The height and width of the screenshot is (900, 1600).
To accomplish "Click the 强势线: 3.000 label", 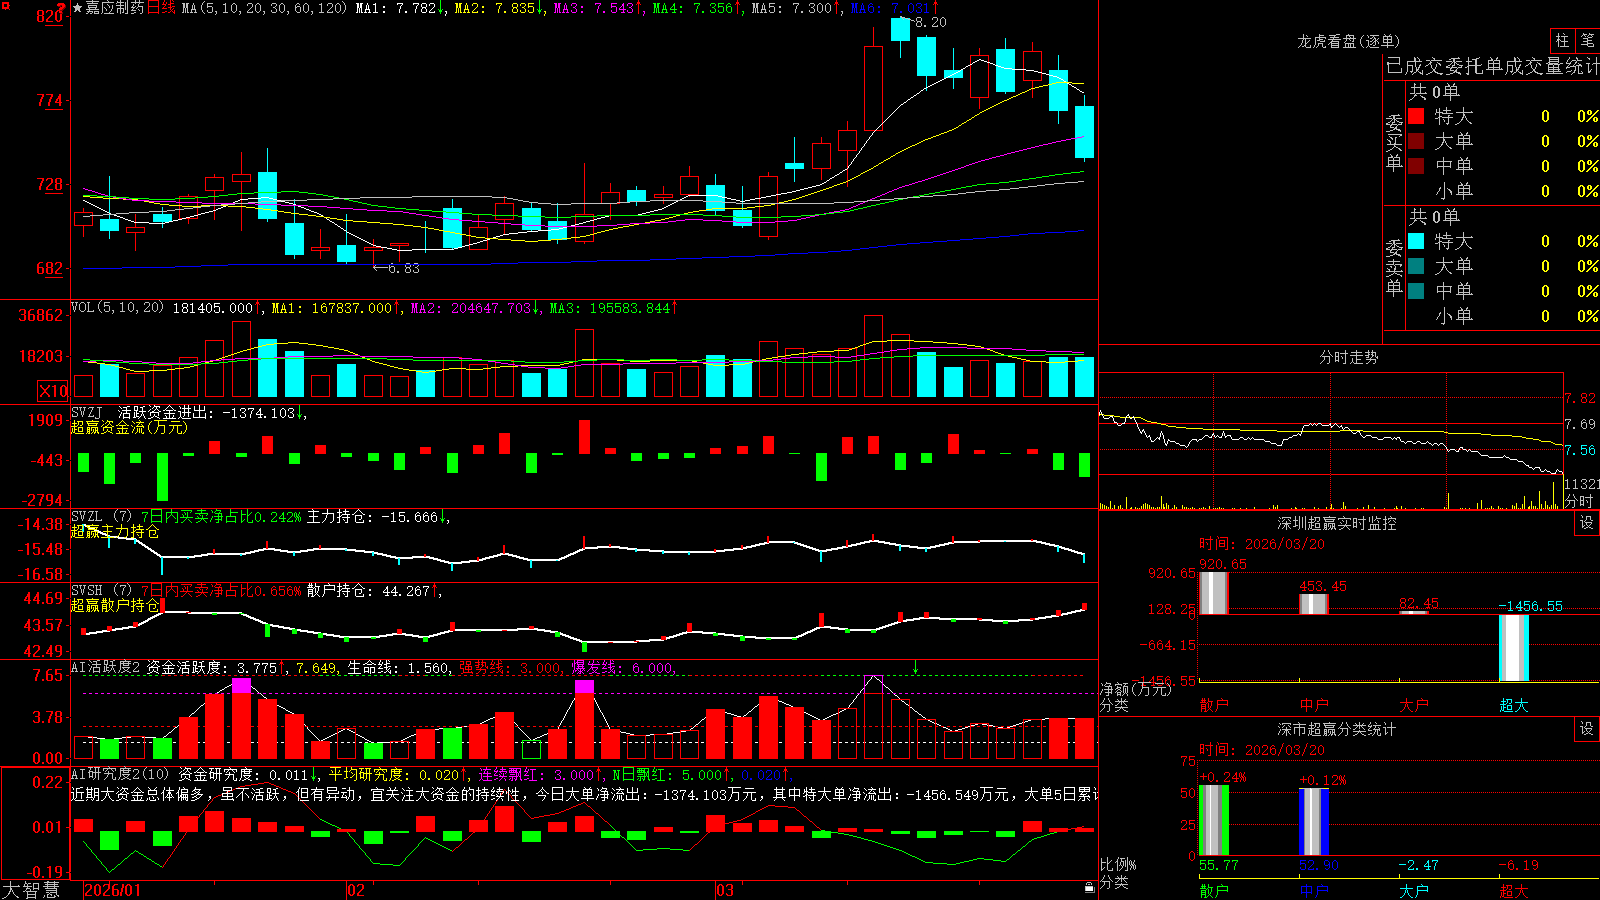I will [510, 668].
